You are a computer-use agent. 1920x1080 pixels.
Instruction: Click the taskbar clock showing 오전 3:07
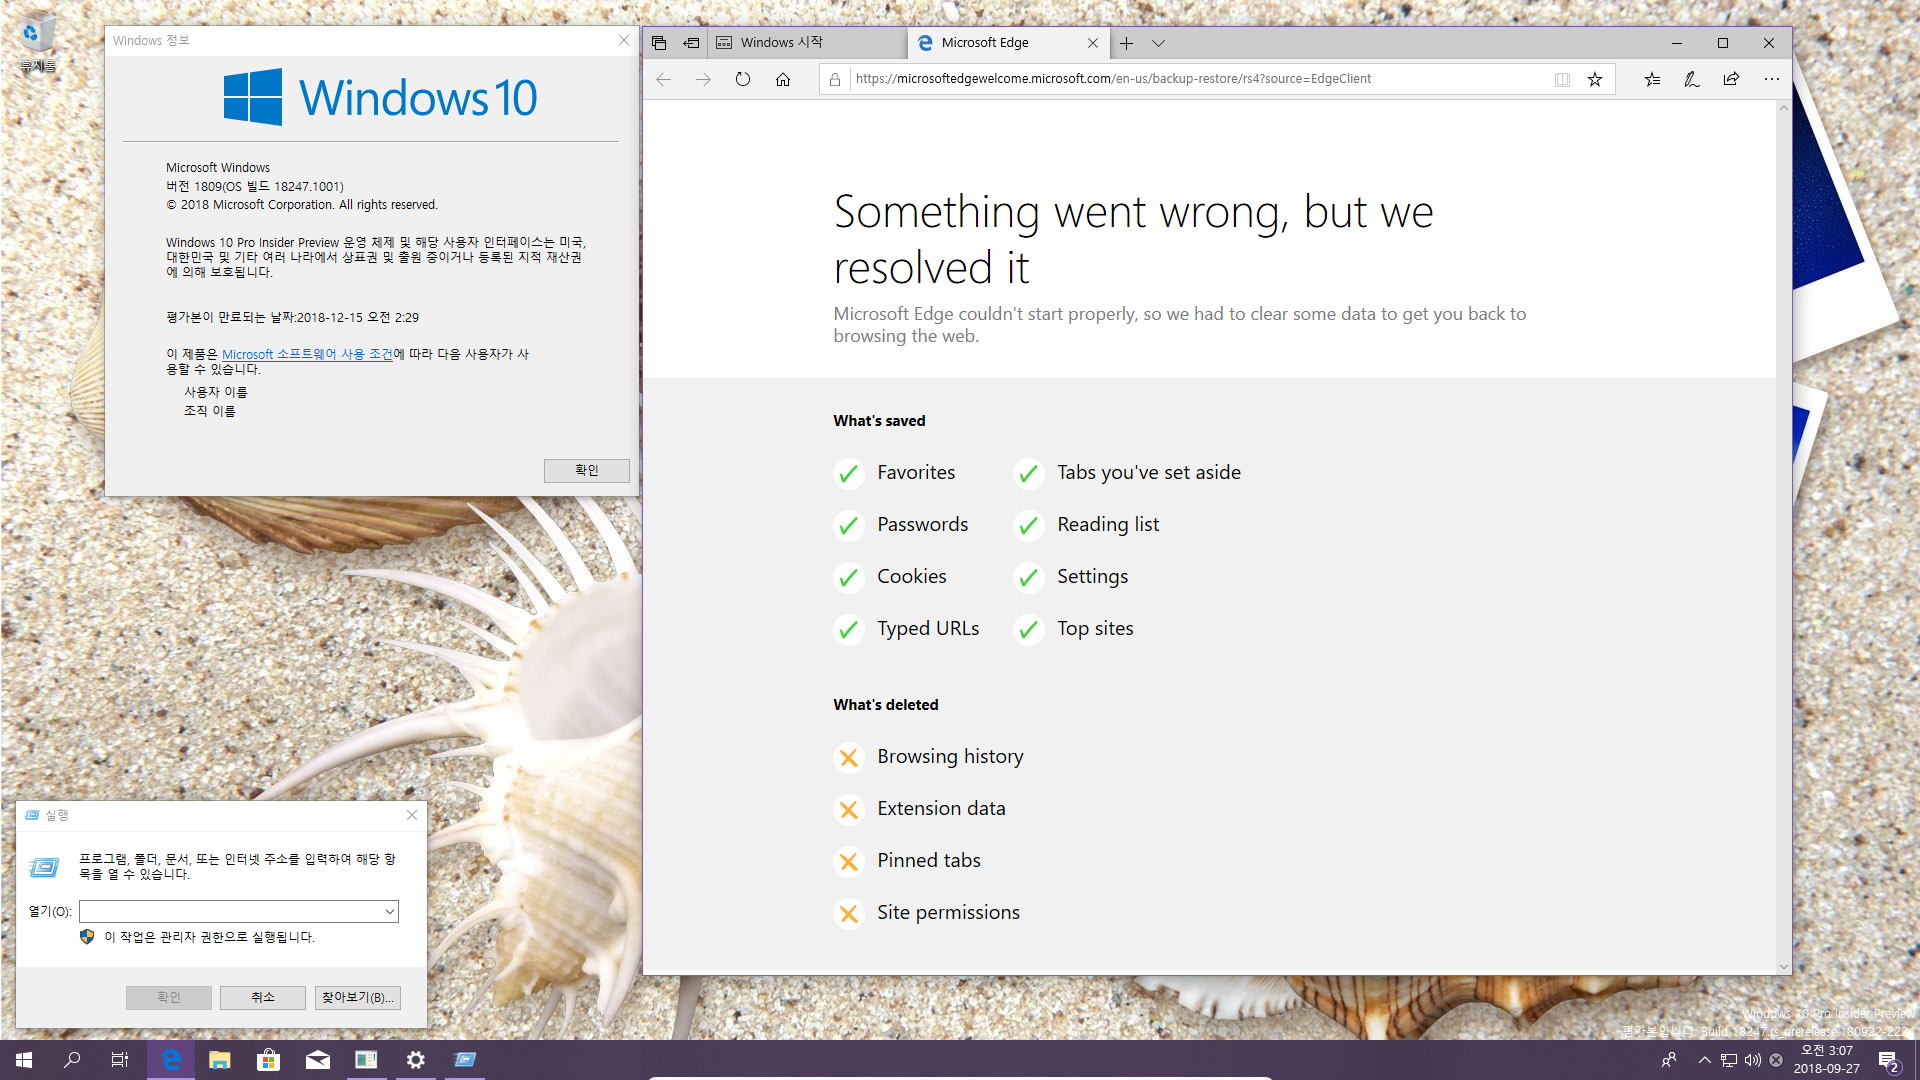pyautogui.click(x=1827, y=1060)
